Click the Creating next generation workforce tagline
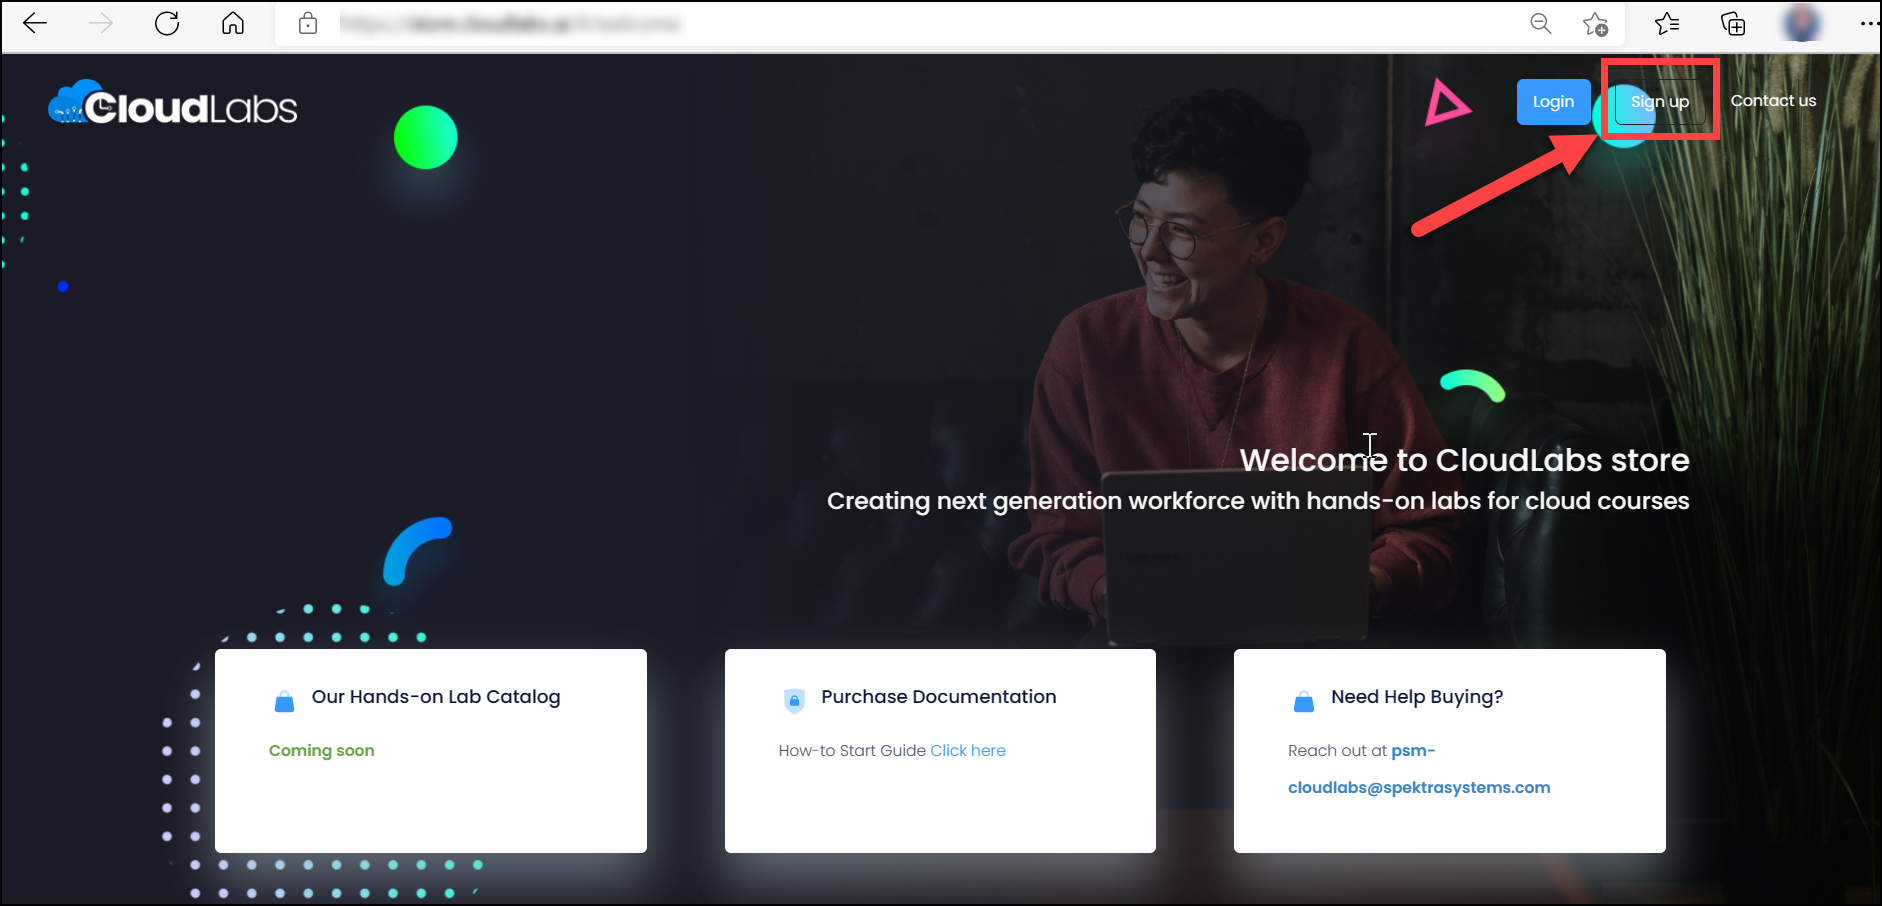1882x906 pixels. point(1258,501)
